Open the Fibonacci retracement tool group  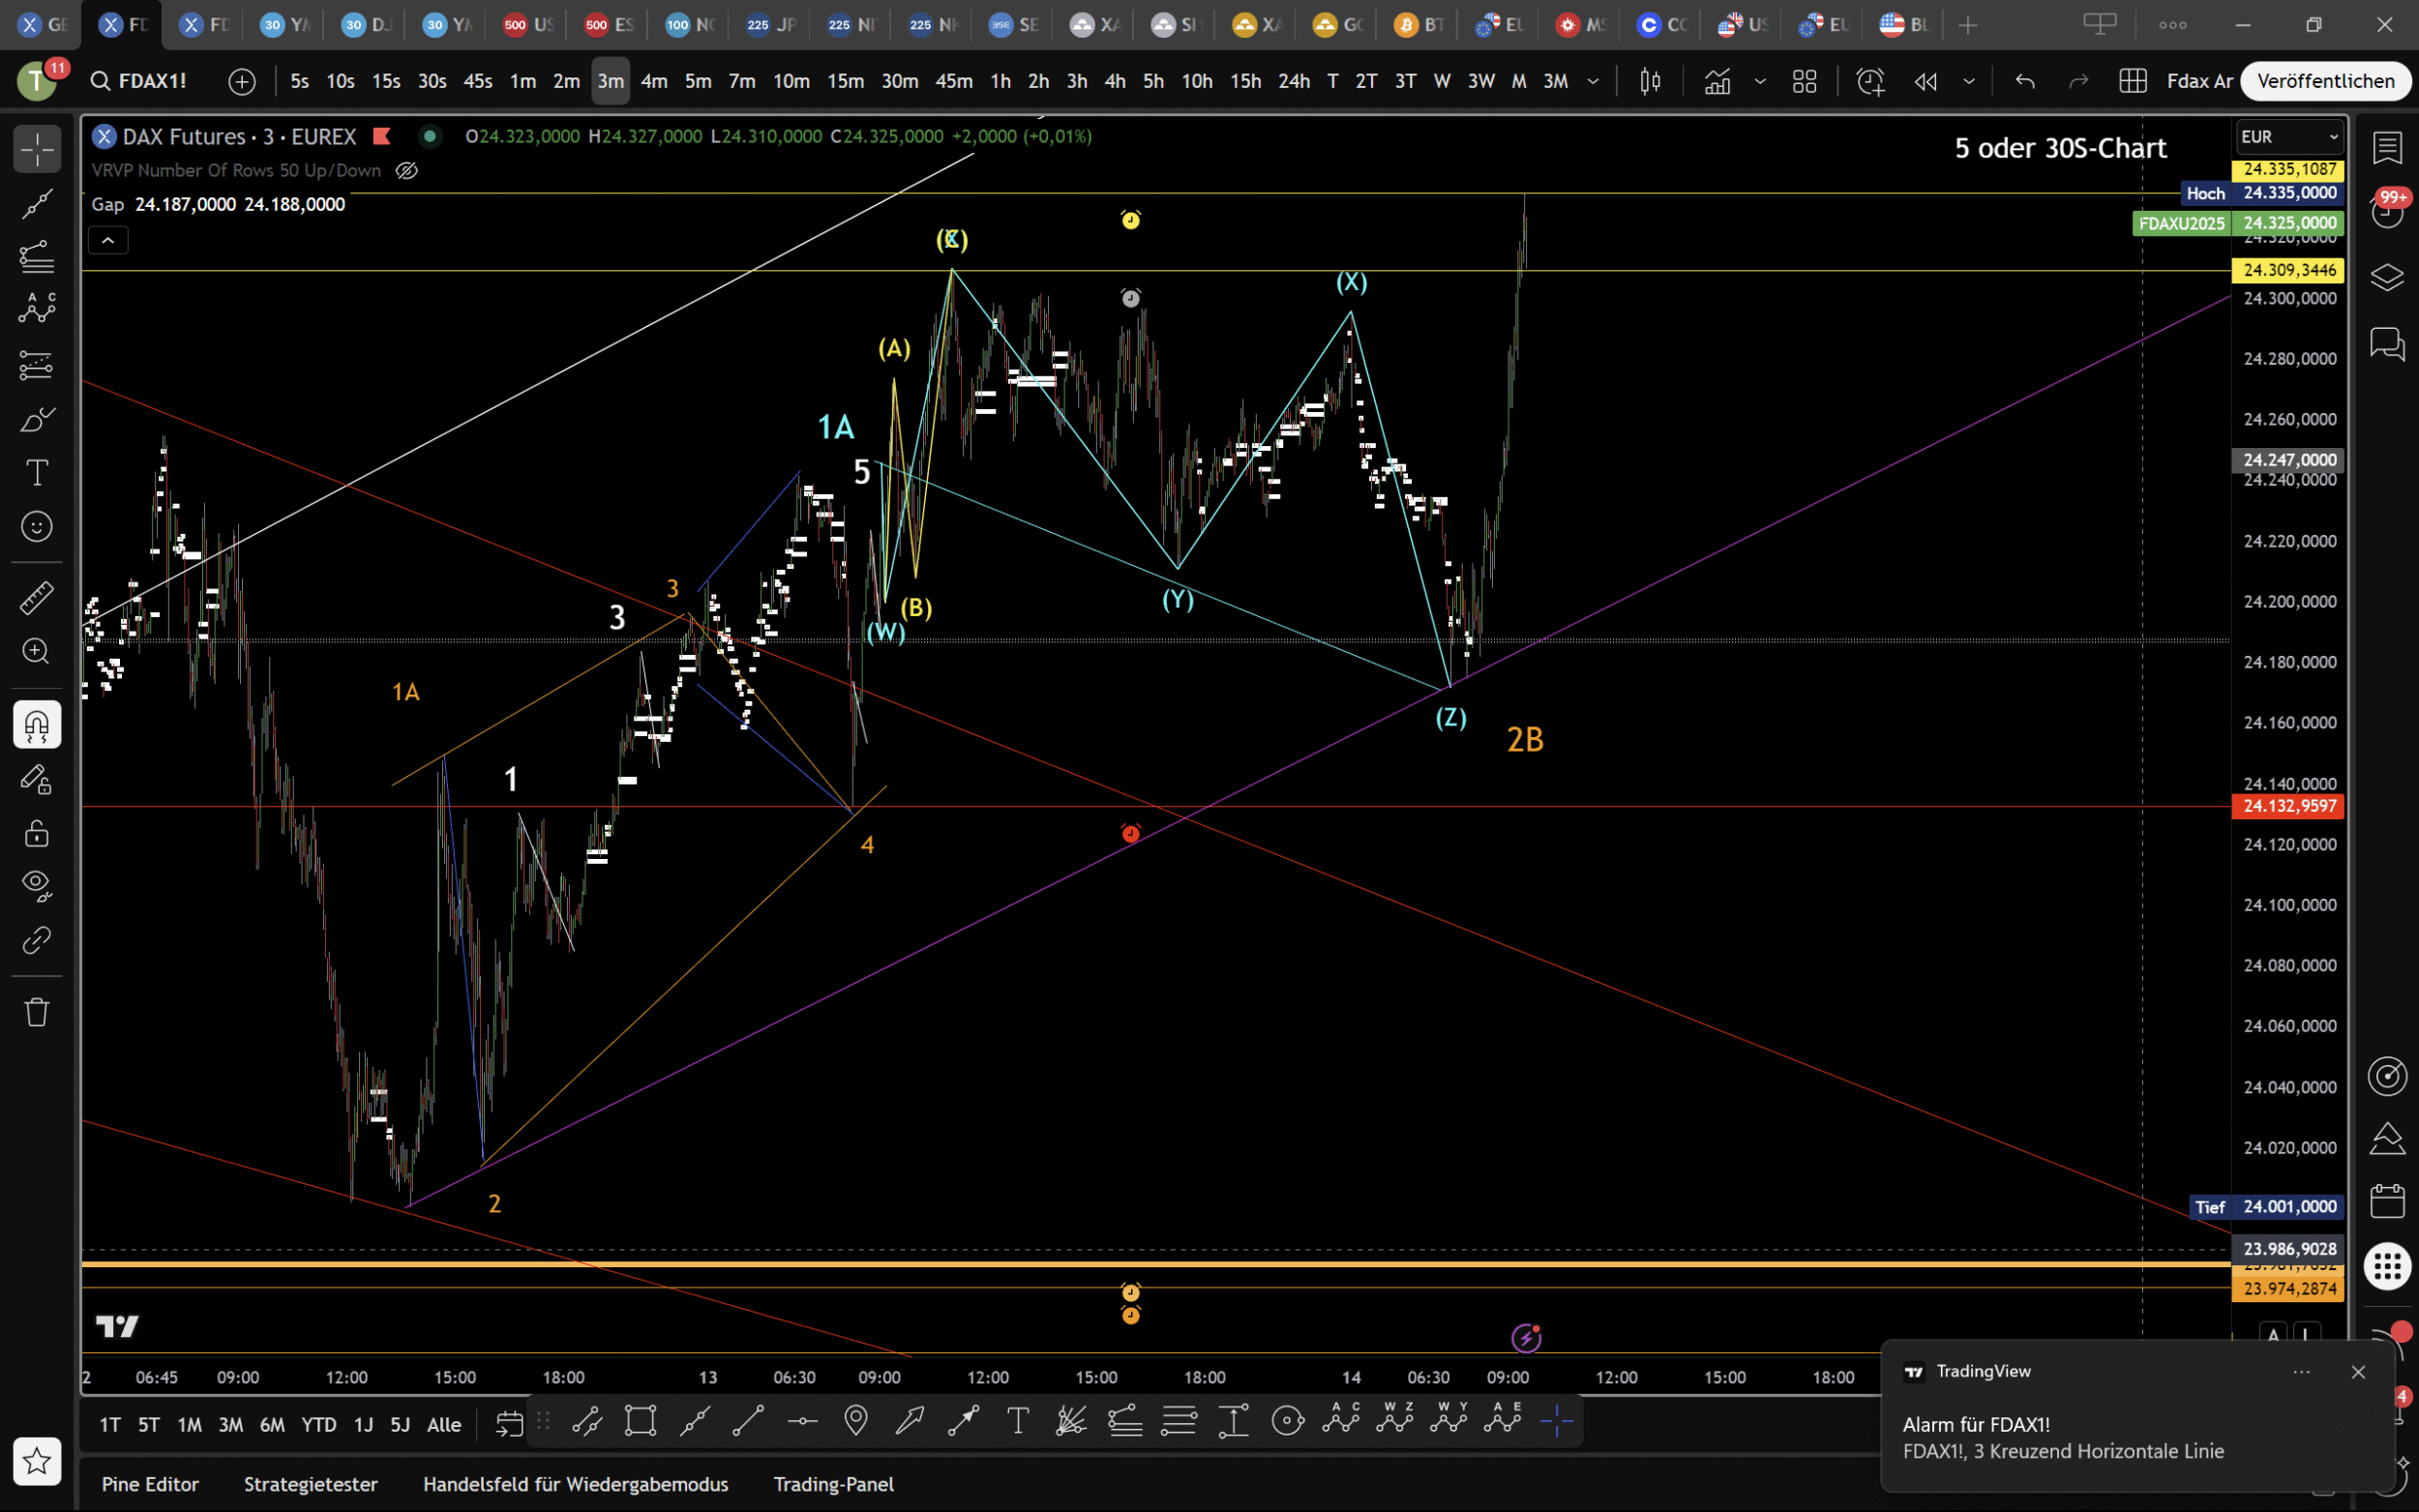(x=37, y=258)
